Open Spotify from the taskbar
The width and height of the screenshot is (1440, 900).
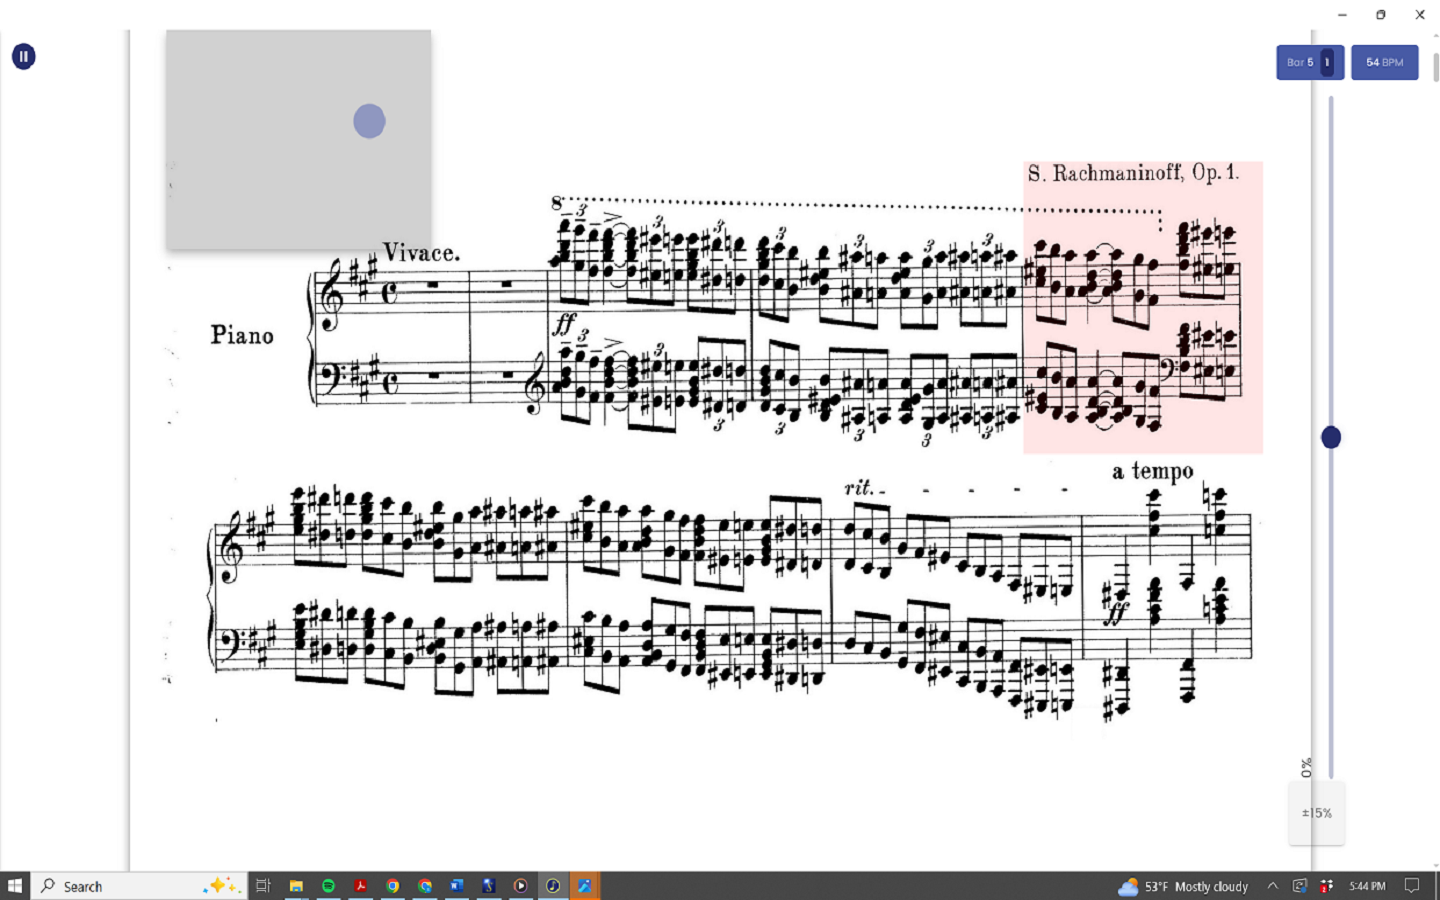pos(328,886)
